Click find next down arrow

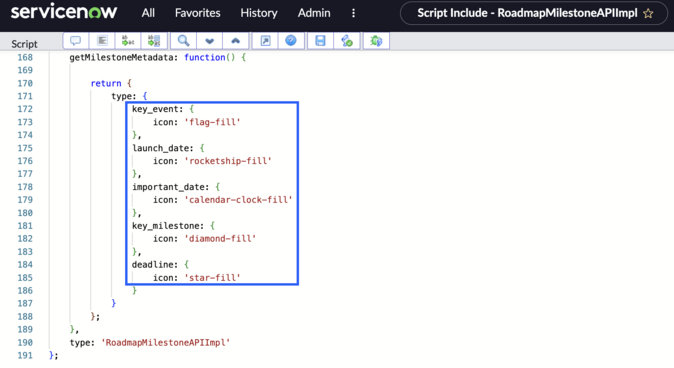click(x=209, y=41)
